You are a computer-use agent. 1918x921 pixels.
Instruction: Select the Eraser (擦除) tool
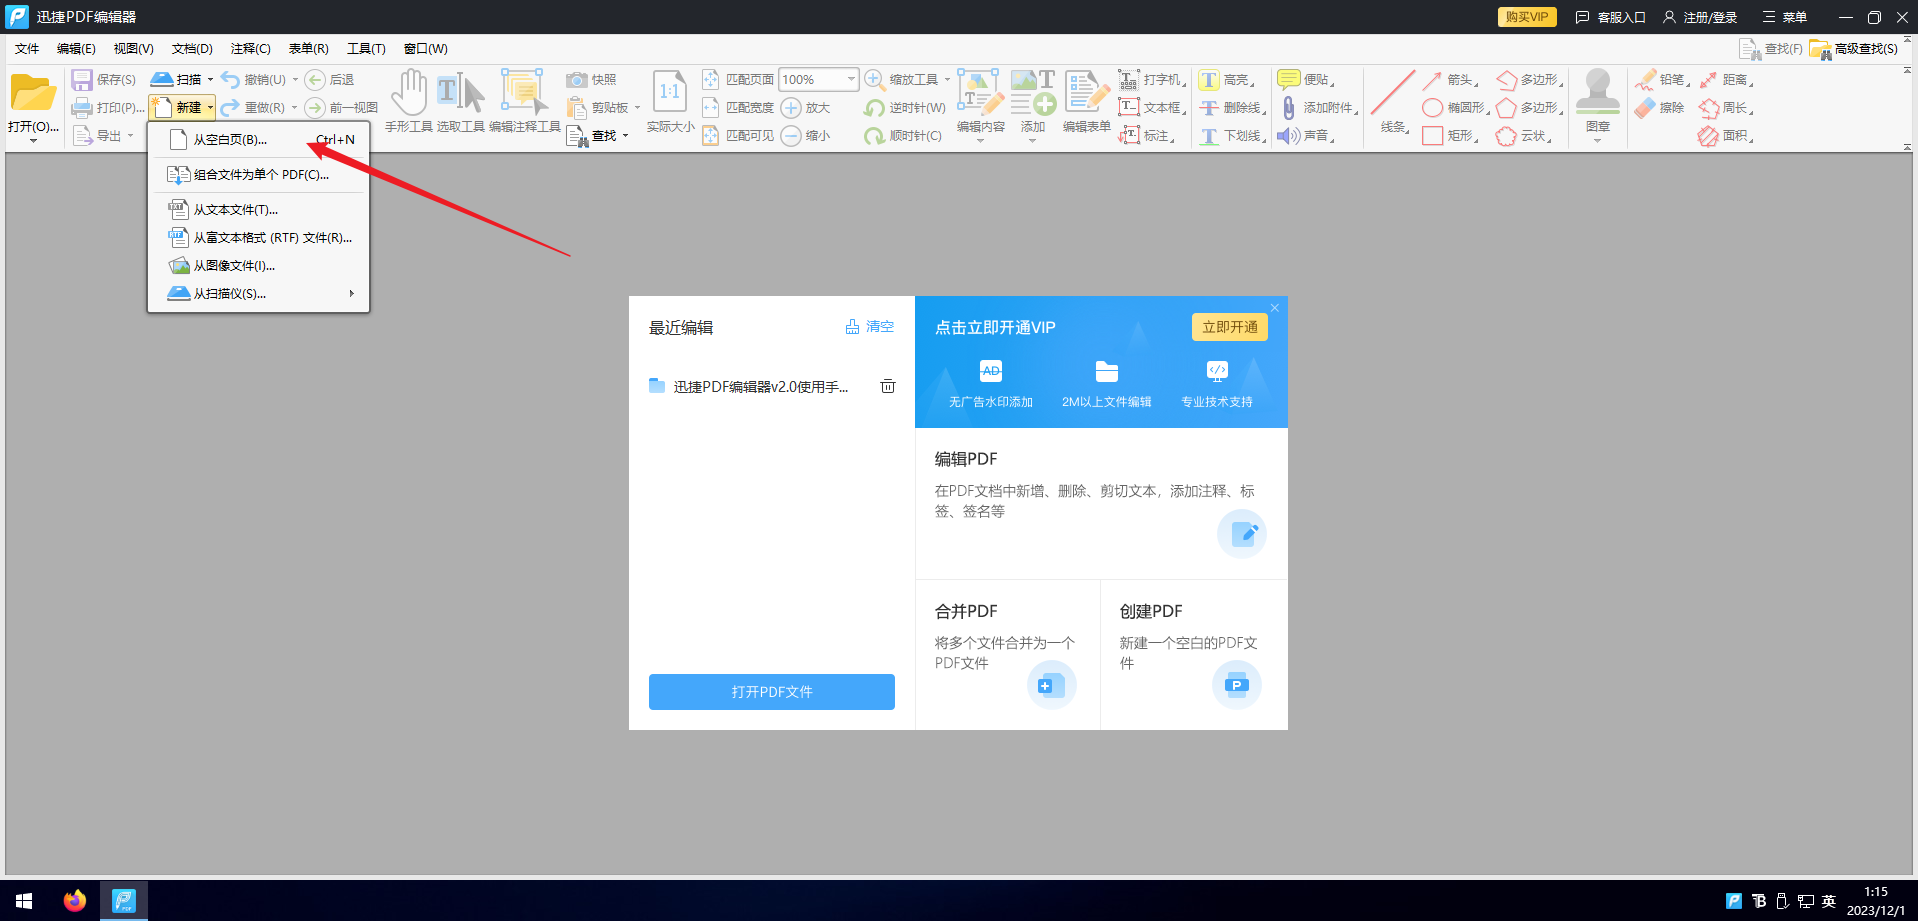pos(1646,108)
